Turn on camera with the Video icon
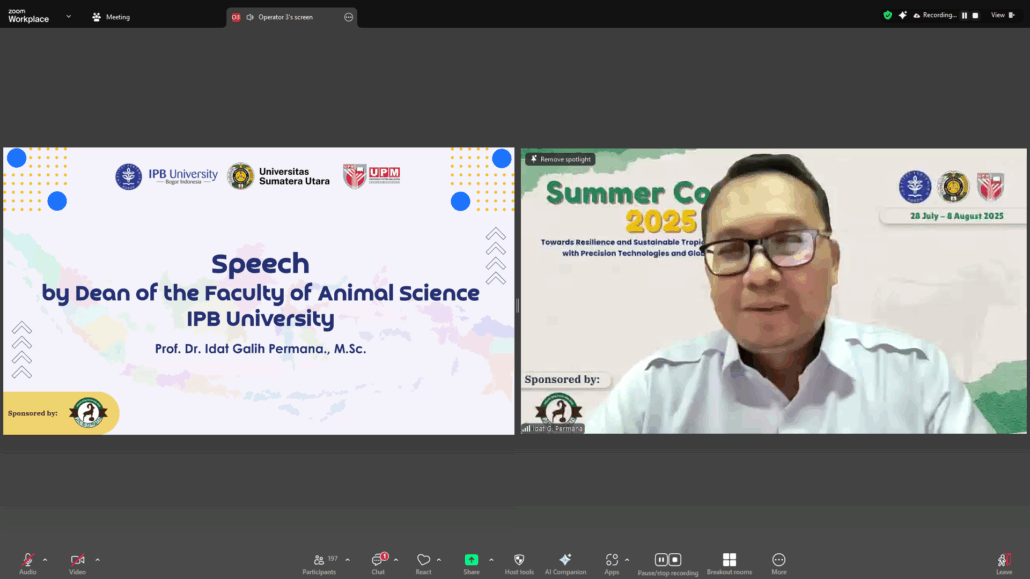The width and height of the screenshot is (1030, 579). coord(77,561)
